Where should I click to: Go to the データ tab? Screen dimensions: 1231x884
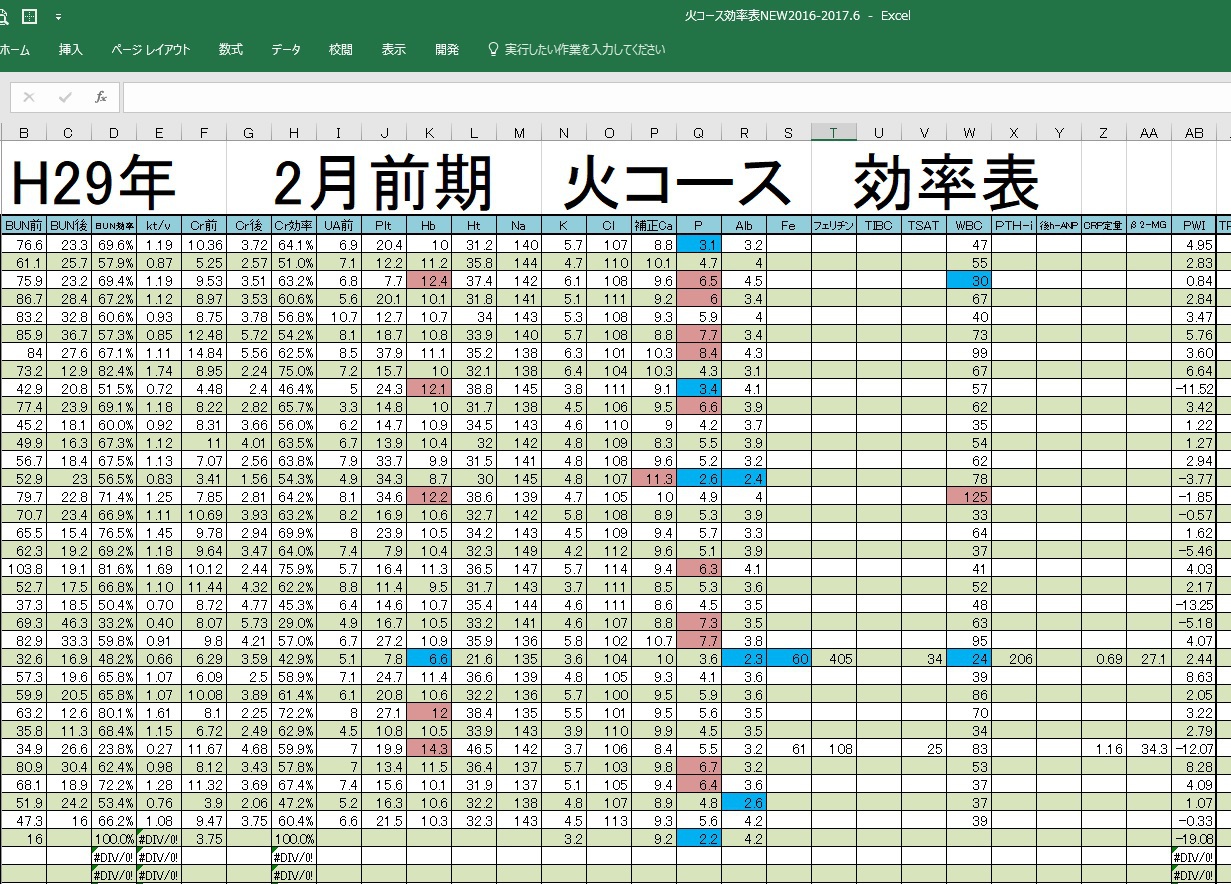(286, 49)
